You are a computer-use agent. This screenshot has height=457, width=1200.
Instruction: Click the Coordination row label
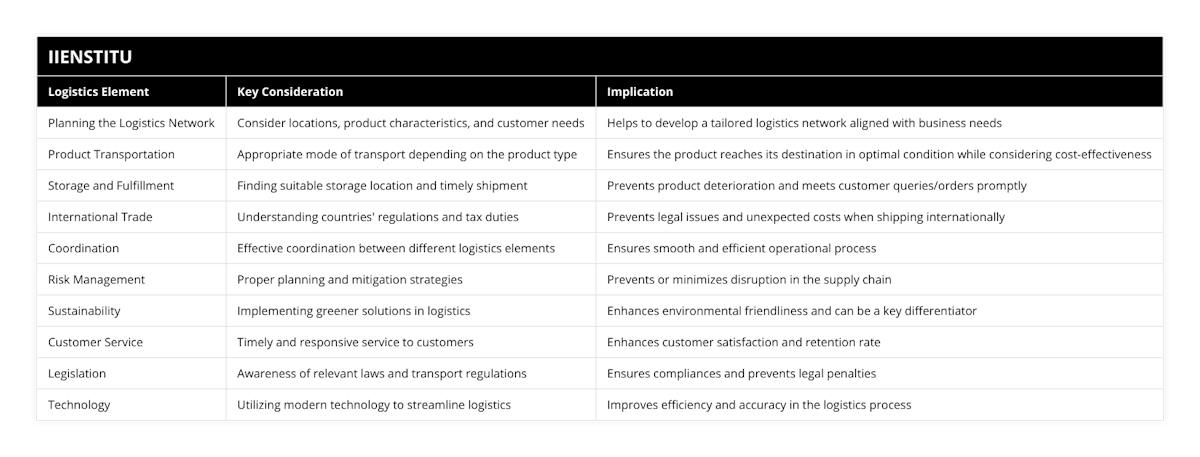[x=83, y=248]
